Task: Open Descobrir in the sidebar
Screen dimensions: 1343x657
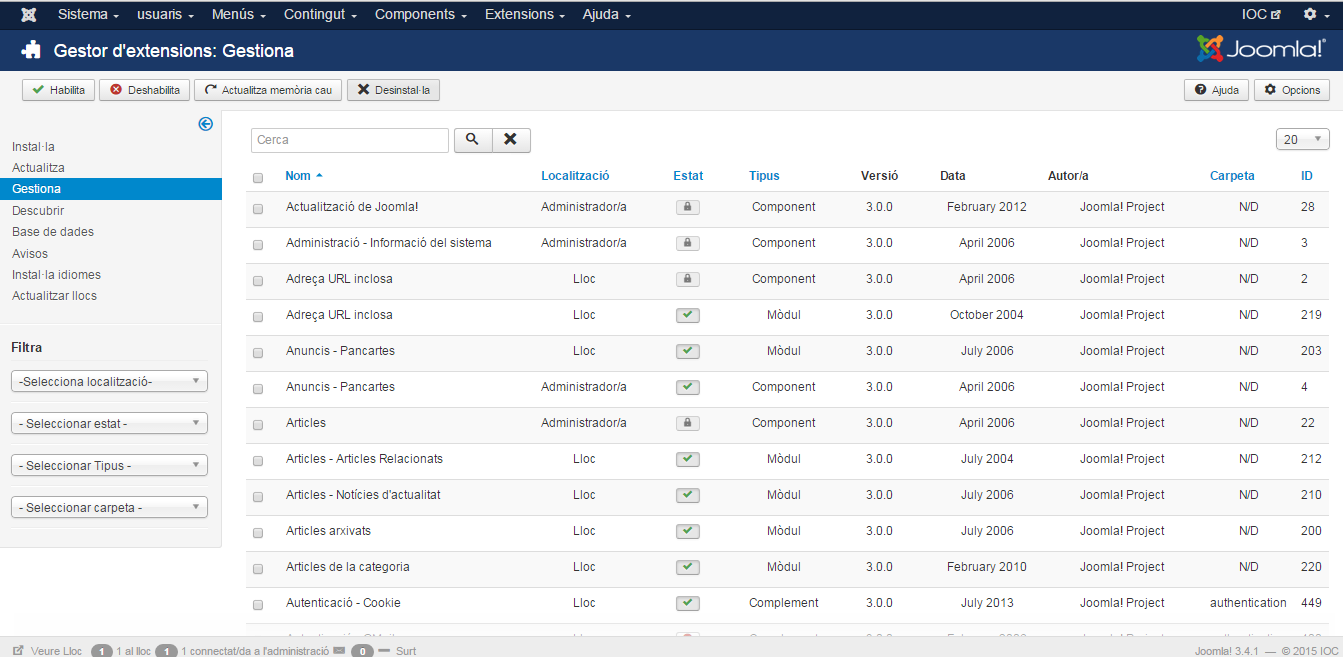Action: coord(38,211)
